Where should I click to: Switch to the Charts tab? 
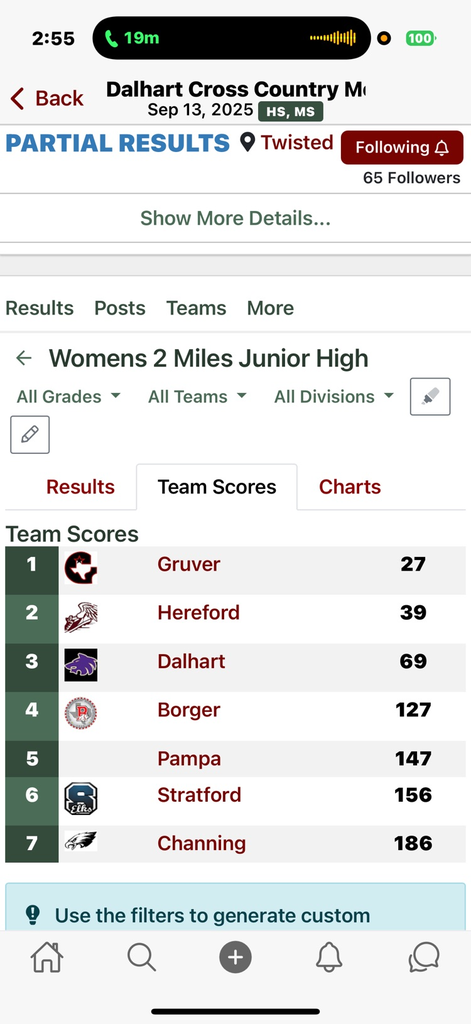[x=349, y=487]
